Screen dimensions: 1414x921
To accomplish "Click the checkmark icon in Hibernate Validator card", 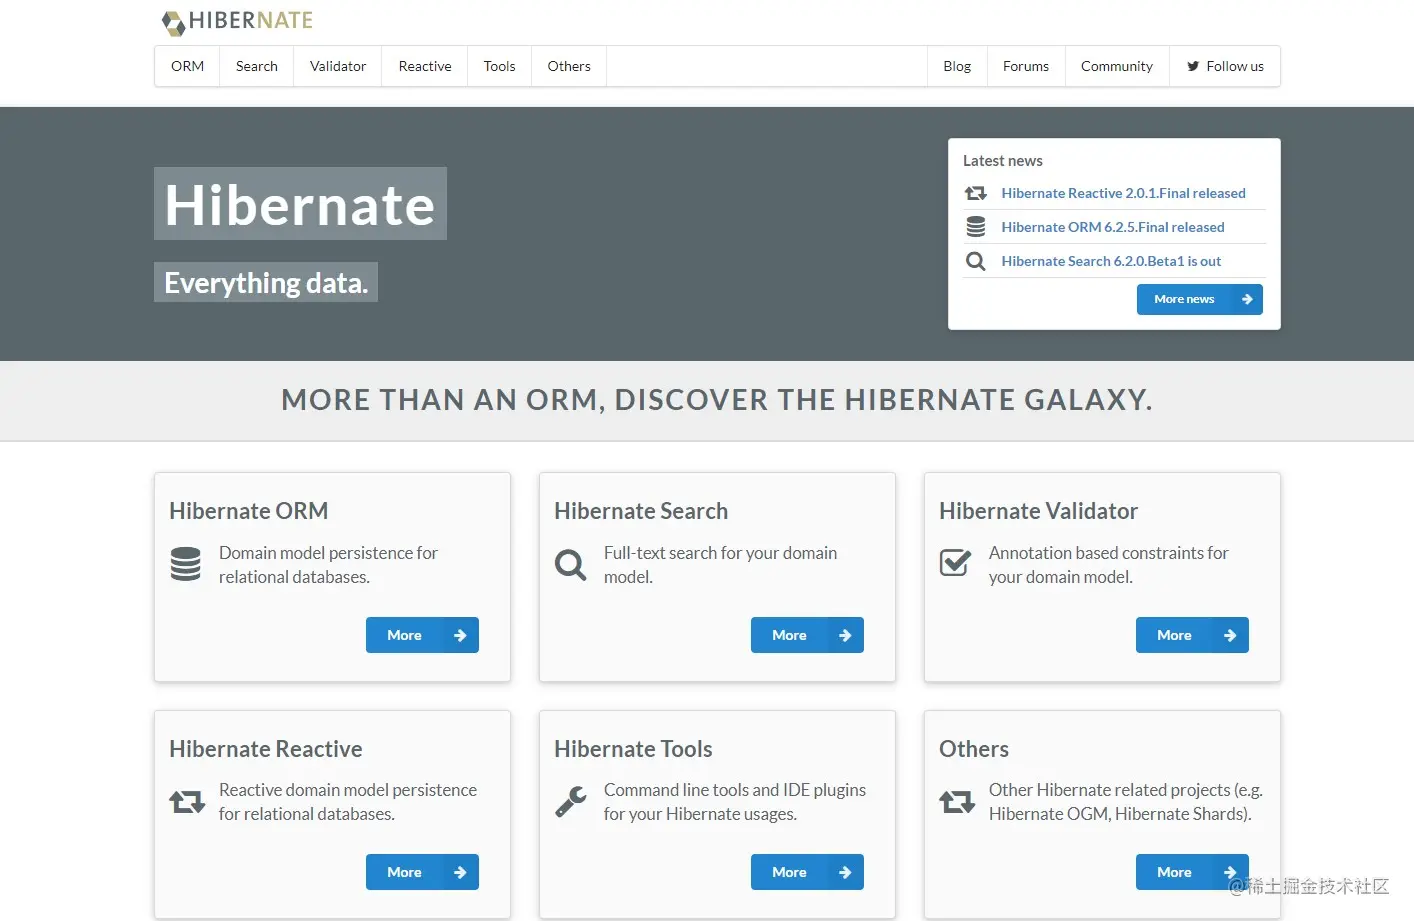I will [955, 563].
